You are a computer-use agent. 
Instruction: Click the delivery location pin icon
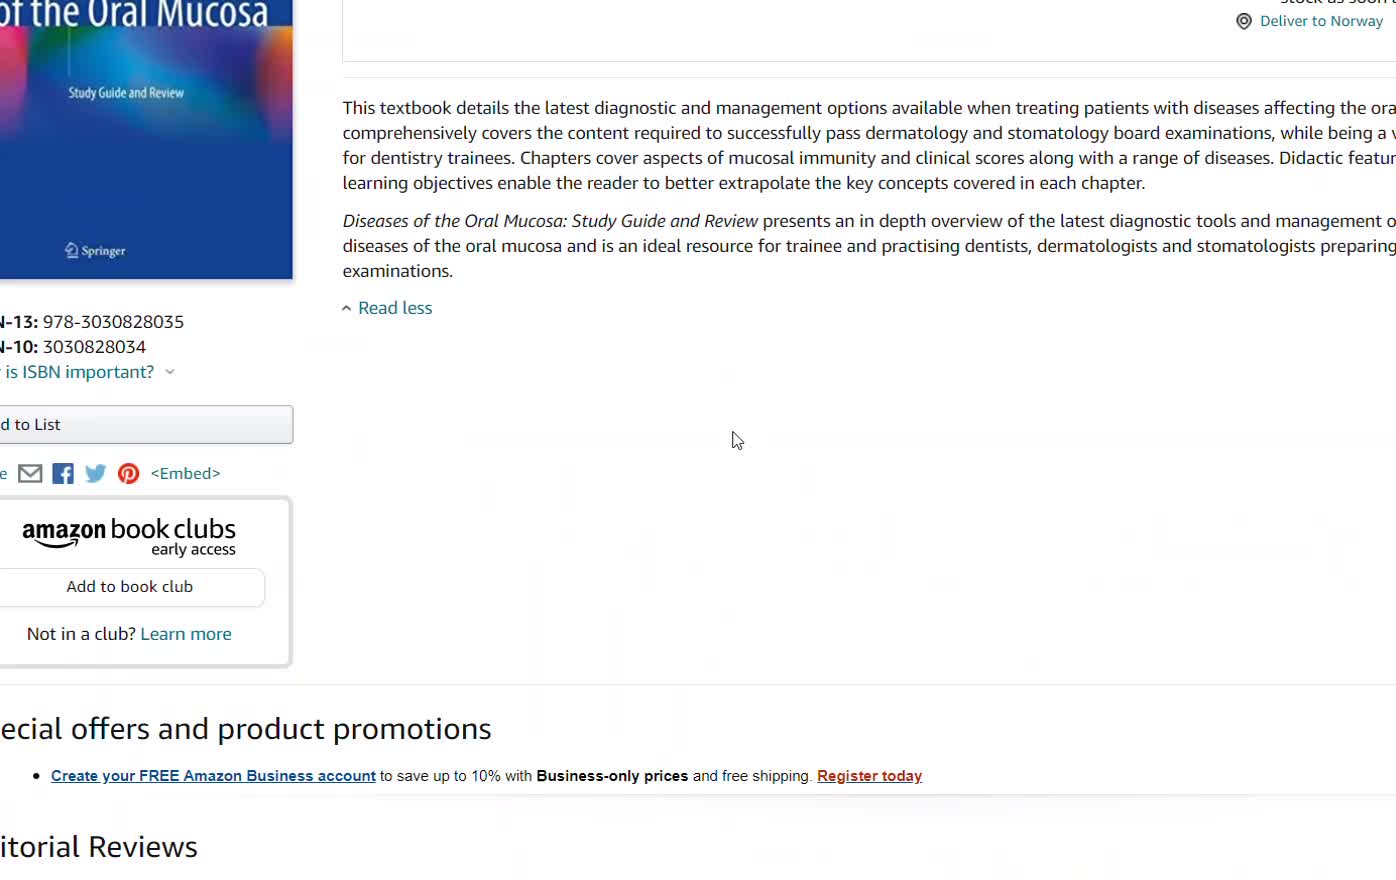[x=1244, y=22]
